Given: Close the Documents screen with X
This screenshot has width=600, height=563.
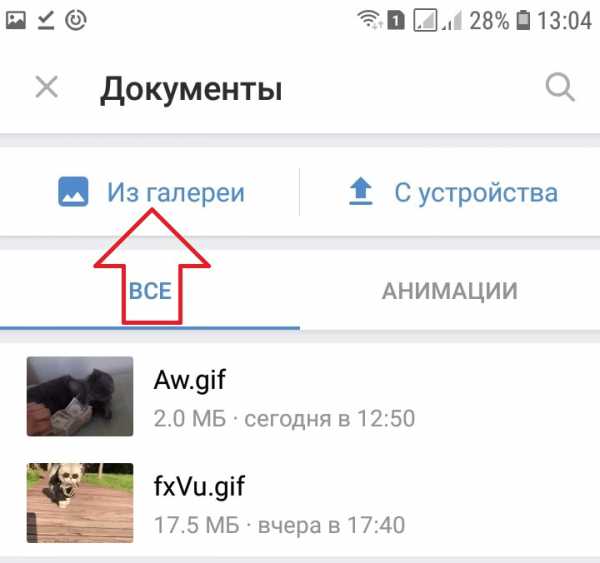Looking at the screenshot, I should (x=47, y=87).
